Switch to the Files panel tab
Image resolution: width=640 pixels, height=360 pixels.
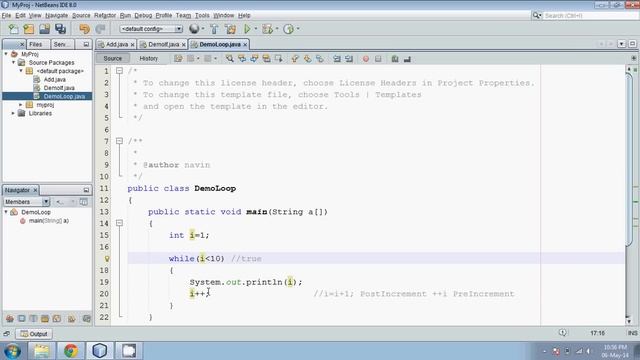tap(36, 44)
